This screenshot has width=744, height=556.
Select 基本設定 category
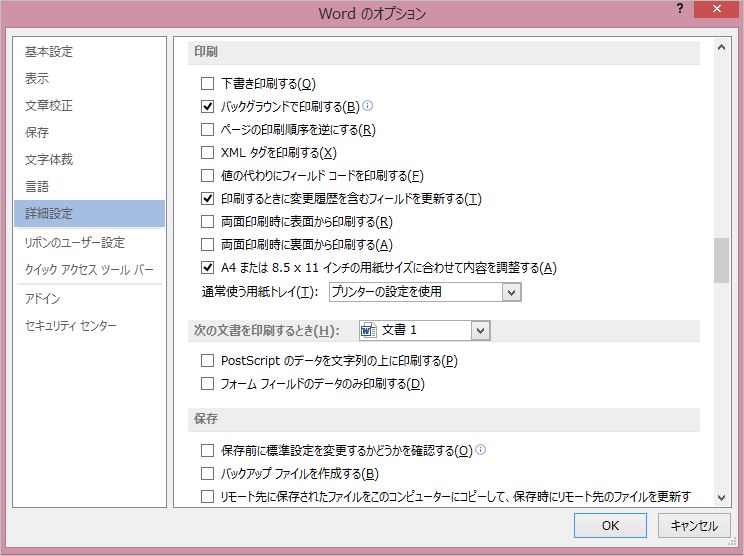click(89, 51)
